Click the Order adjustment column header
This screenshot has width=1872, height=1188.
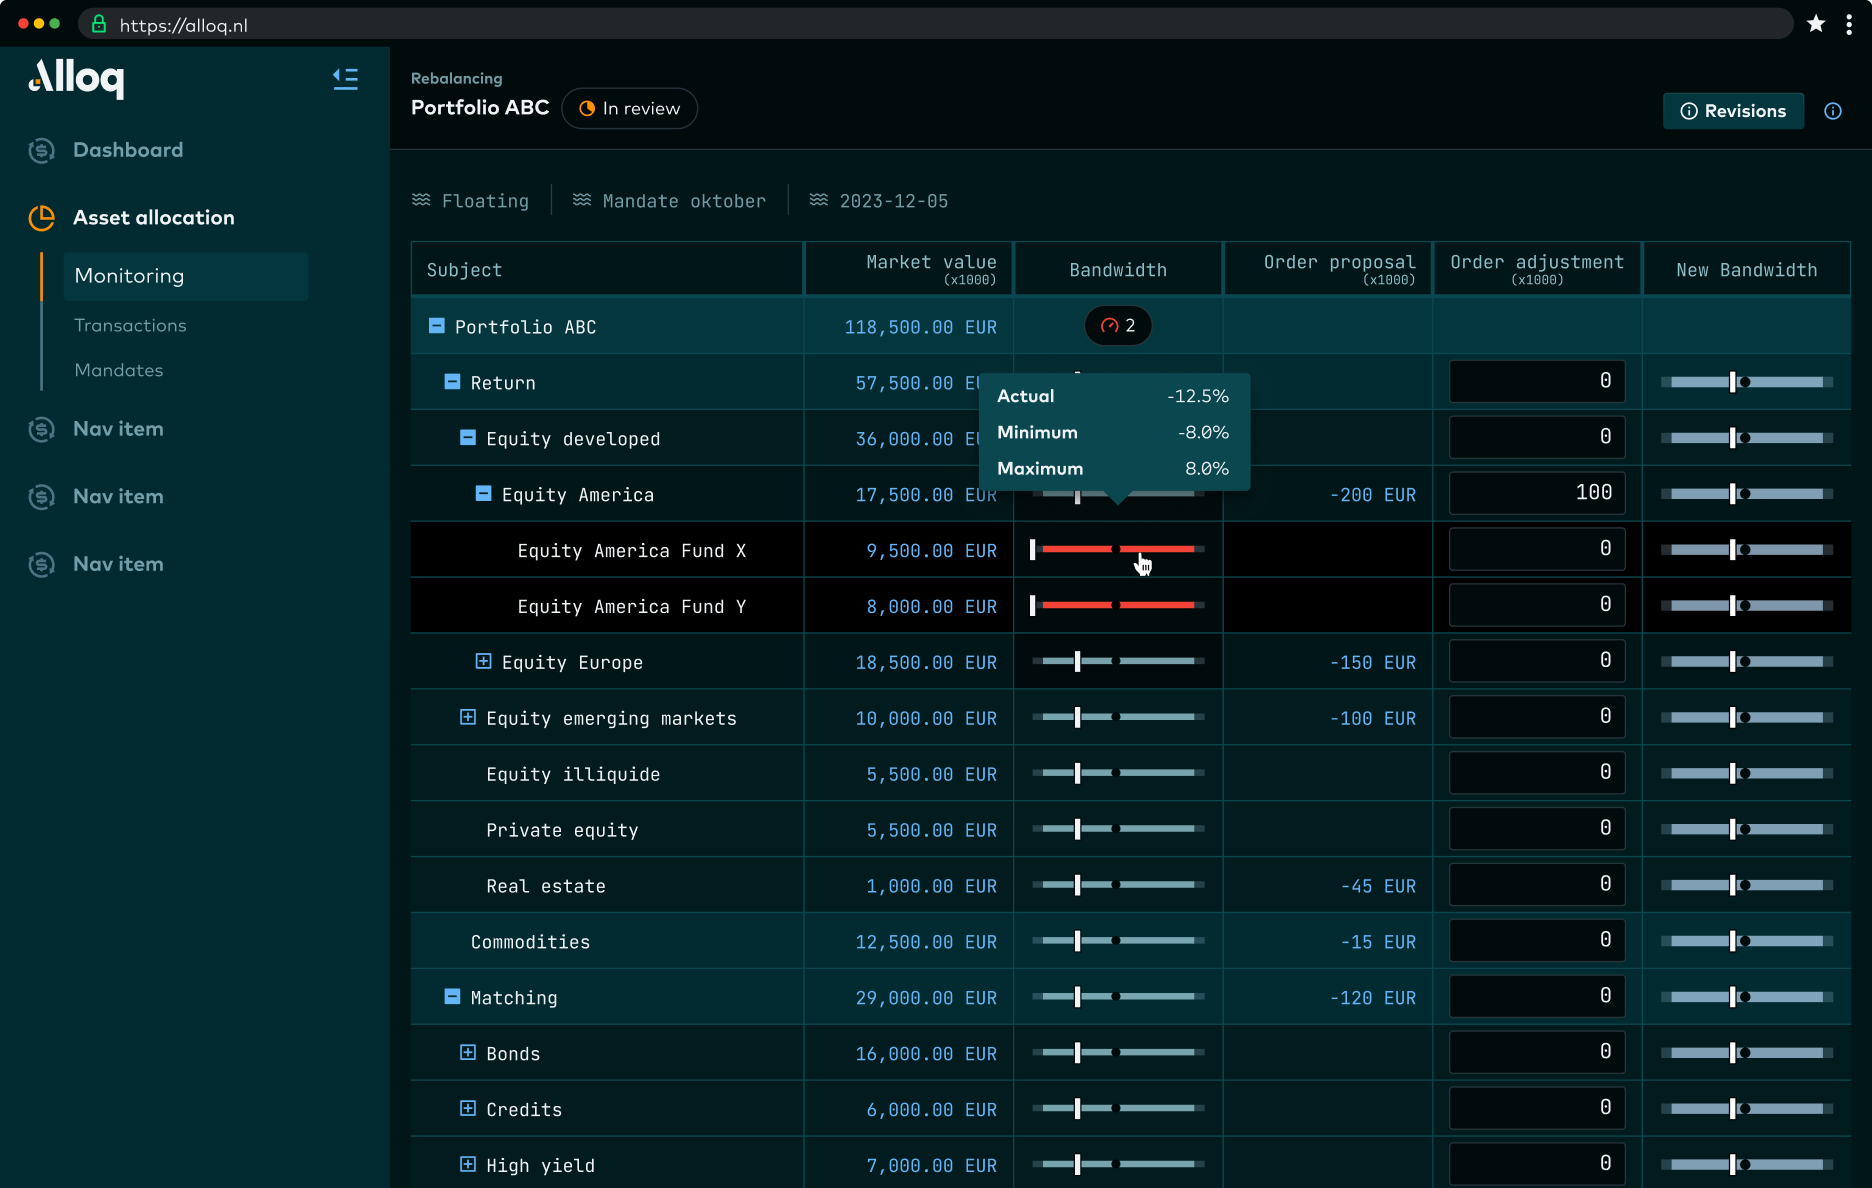(1537, 269)
